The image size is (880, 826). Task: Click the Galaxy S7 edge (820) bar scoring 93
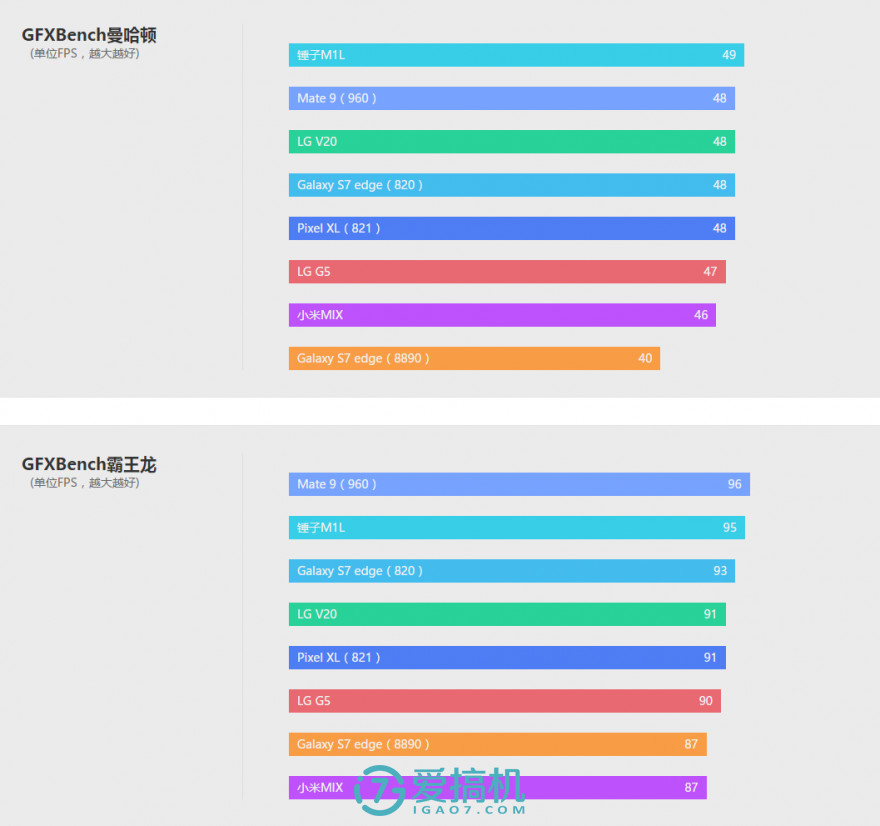click(511, 571)
